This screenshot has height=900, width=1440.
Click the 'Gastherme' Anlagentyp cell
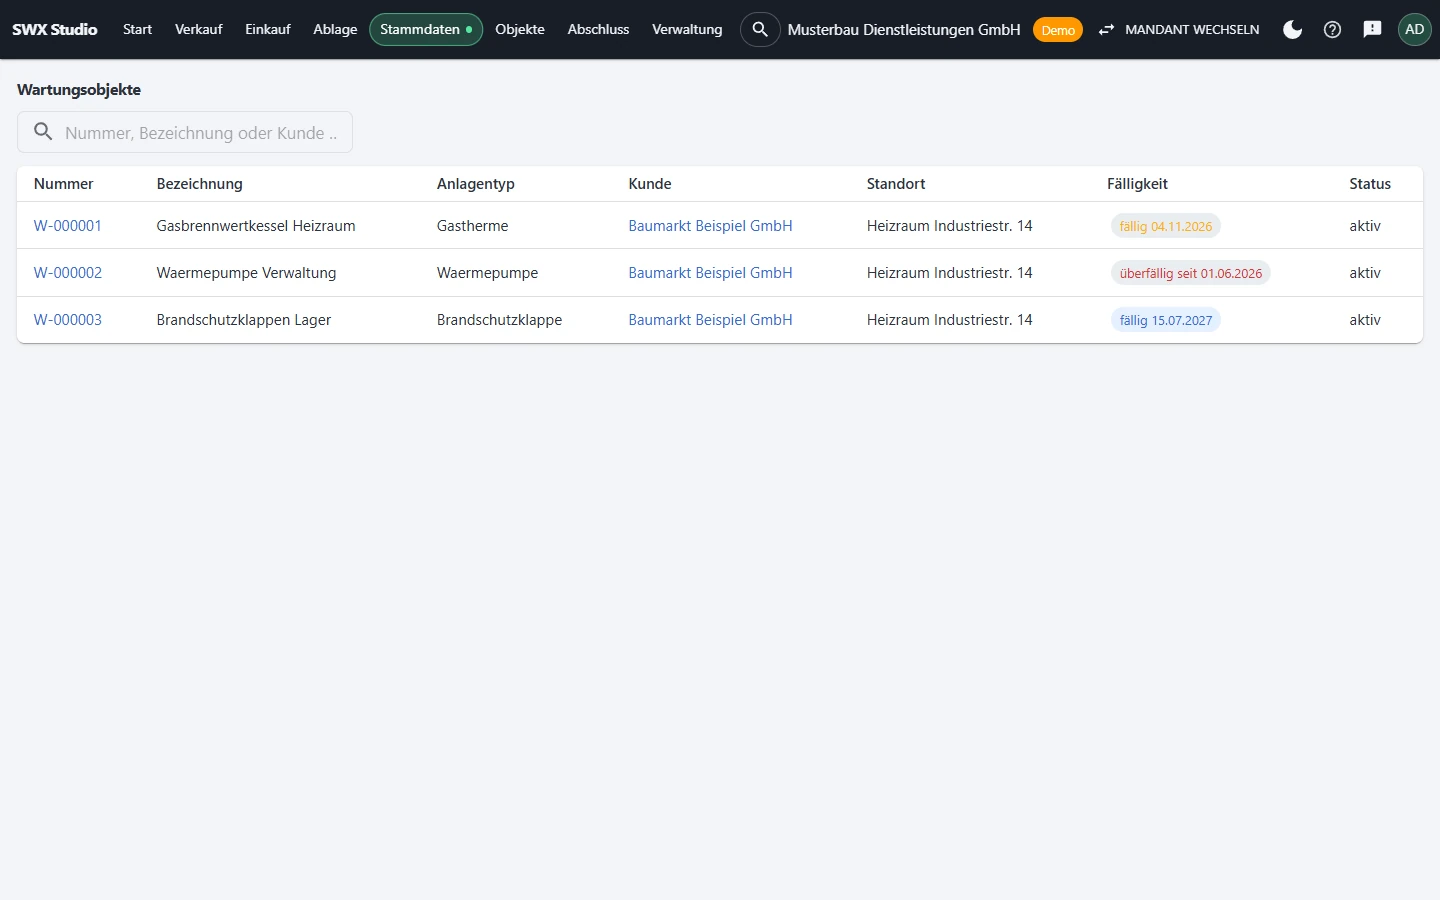pos(472,226)
